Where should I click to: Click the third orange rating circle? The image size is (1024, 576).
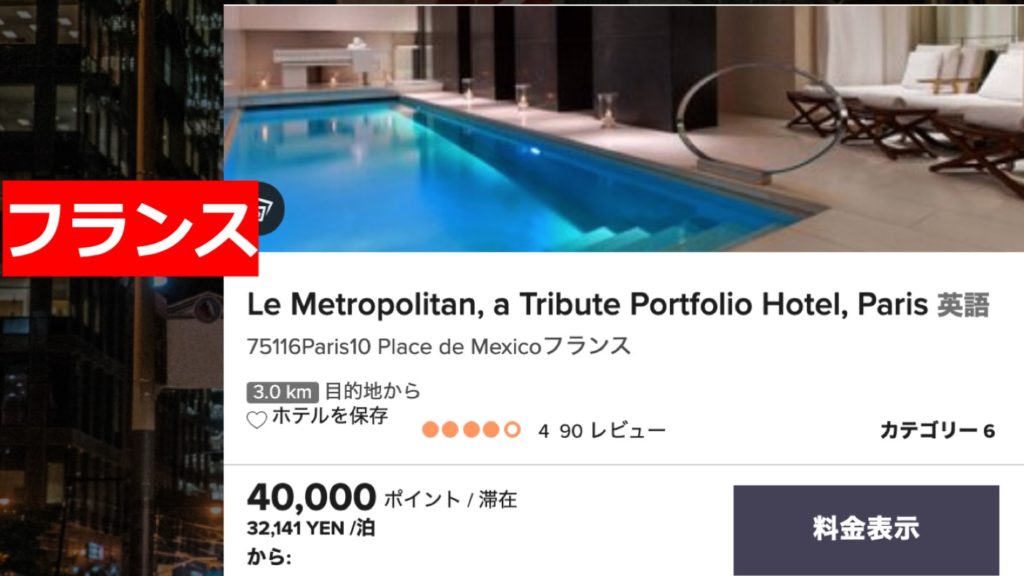(471, 430)
